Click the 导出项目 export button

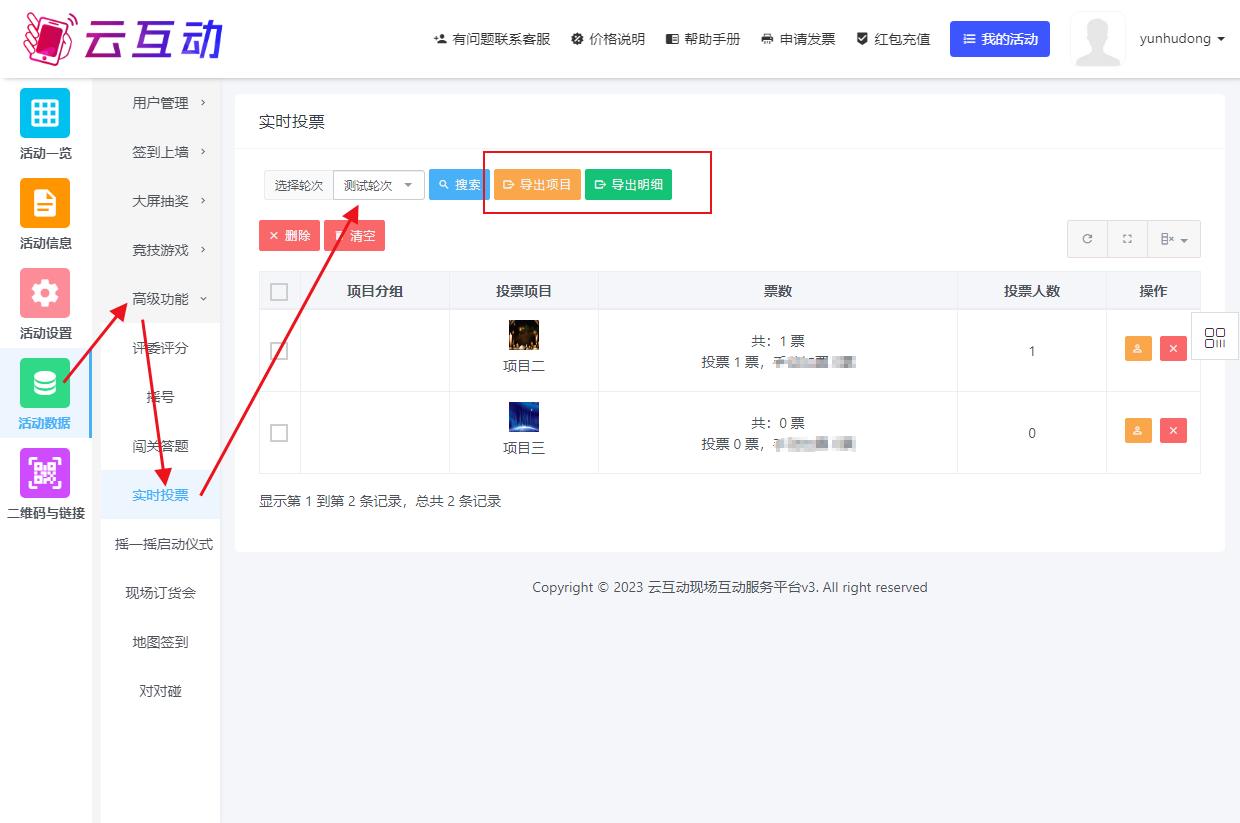[537, 185]
